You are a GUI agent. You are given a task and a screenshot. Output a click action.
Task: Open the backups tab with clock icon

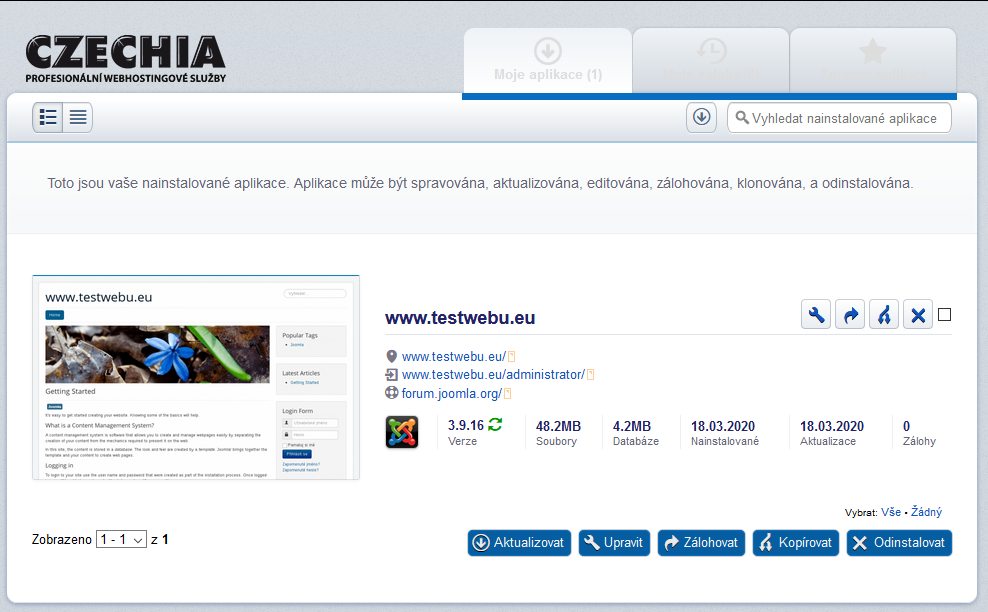click(x=711, y=62)
